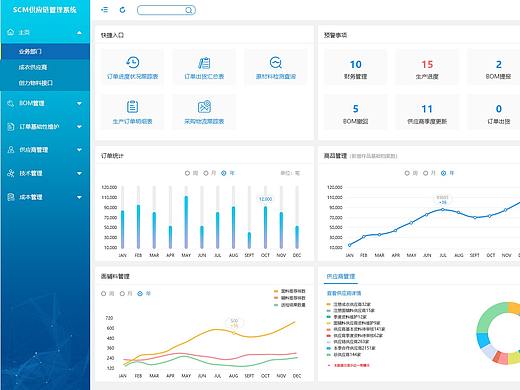Click the MAY bar in order statistics chart

[x=186, y=222]
